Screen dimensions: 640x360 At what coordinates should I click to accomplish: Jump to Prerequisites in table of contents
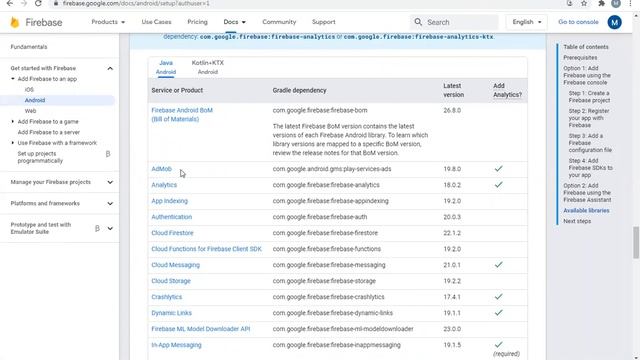[x=580, y=58]
